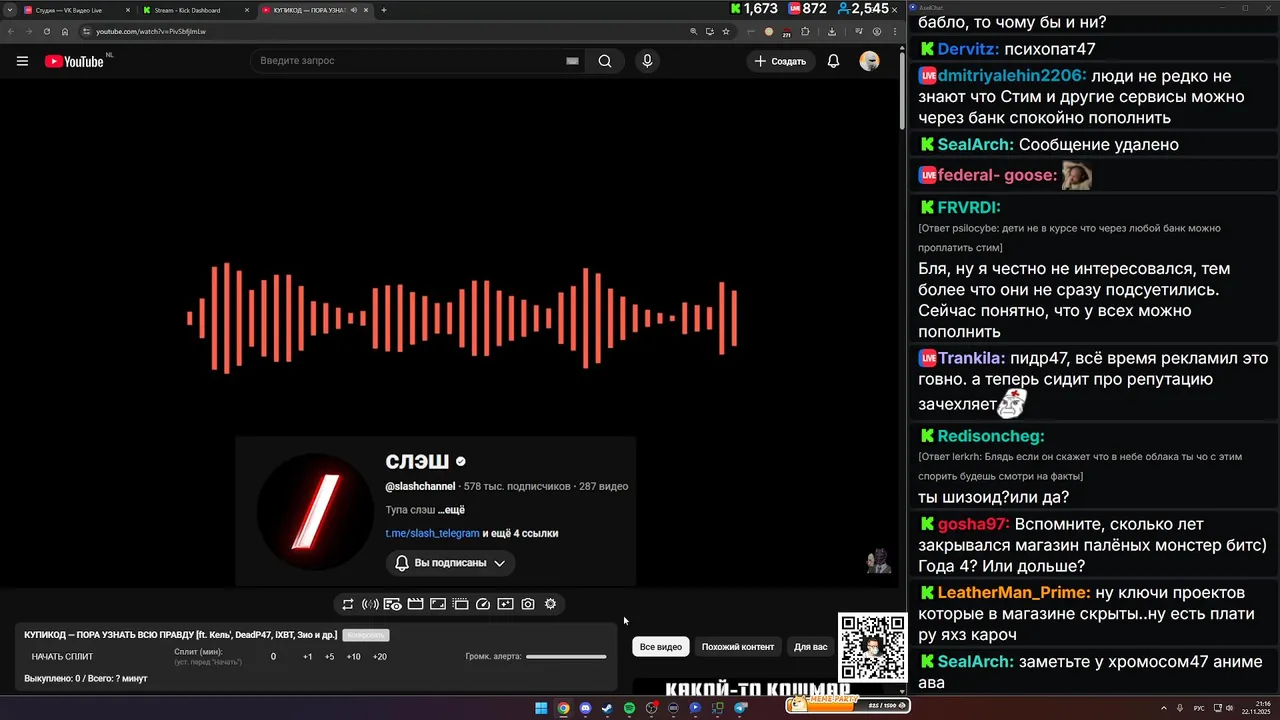Image resolution: width=1280 pixels, height=720 pixels.
Task: Expand the 'Вы подписаны' subscription dropdown
Action: coord(450,563)
